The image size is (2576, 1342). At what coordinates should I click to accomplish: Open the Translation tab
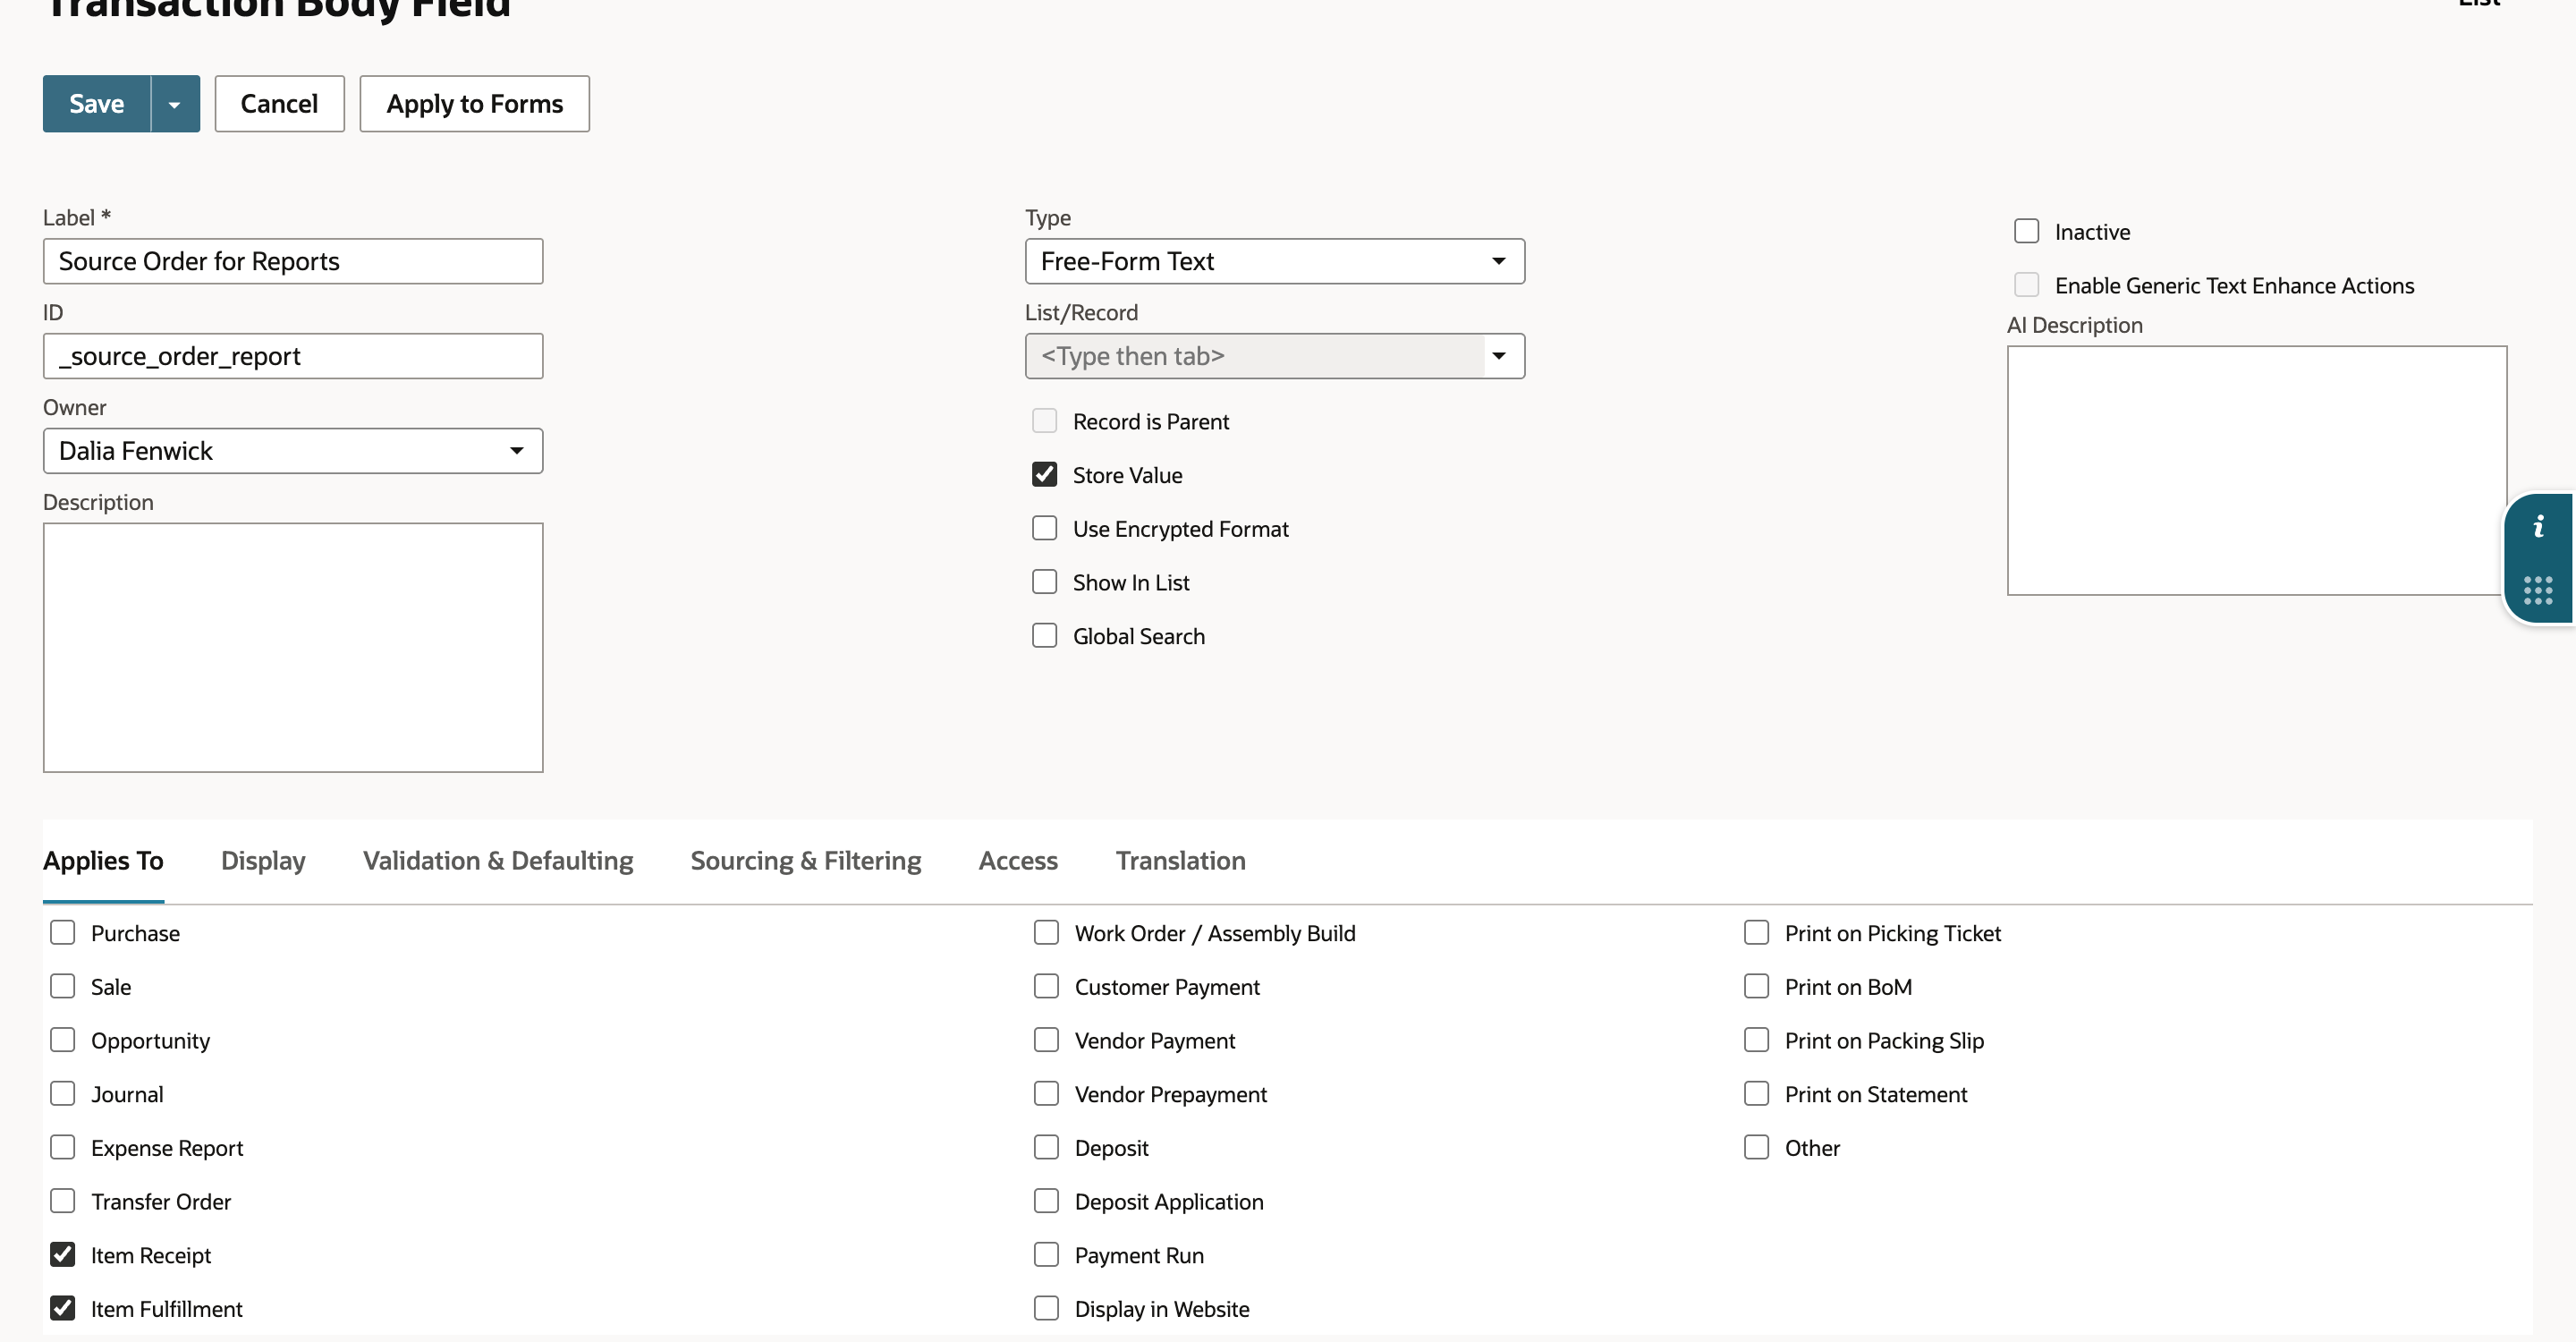[x=1181, y=860]
